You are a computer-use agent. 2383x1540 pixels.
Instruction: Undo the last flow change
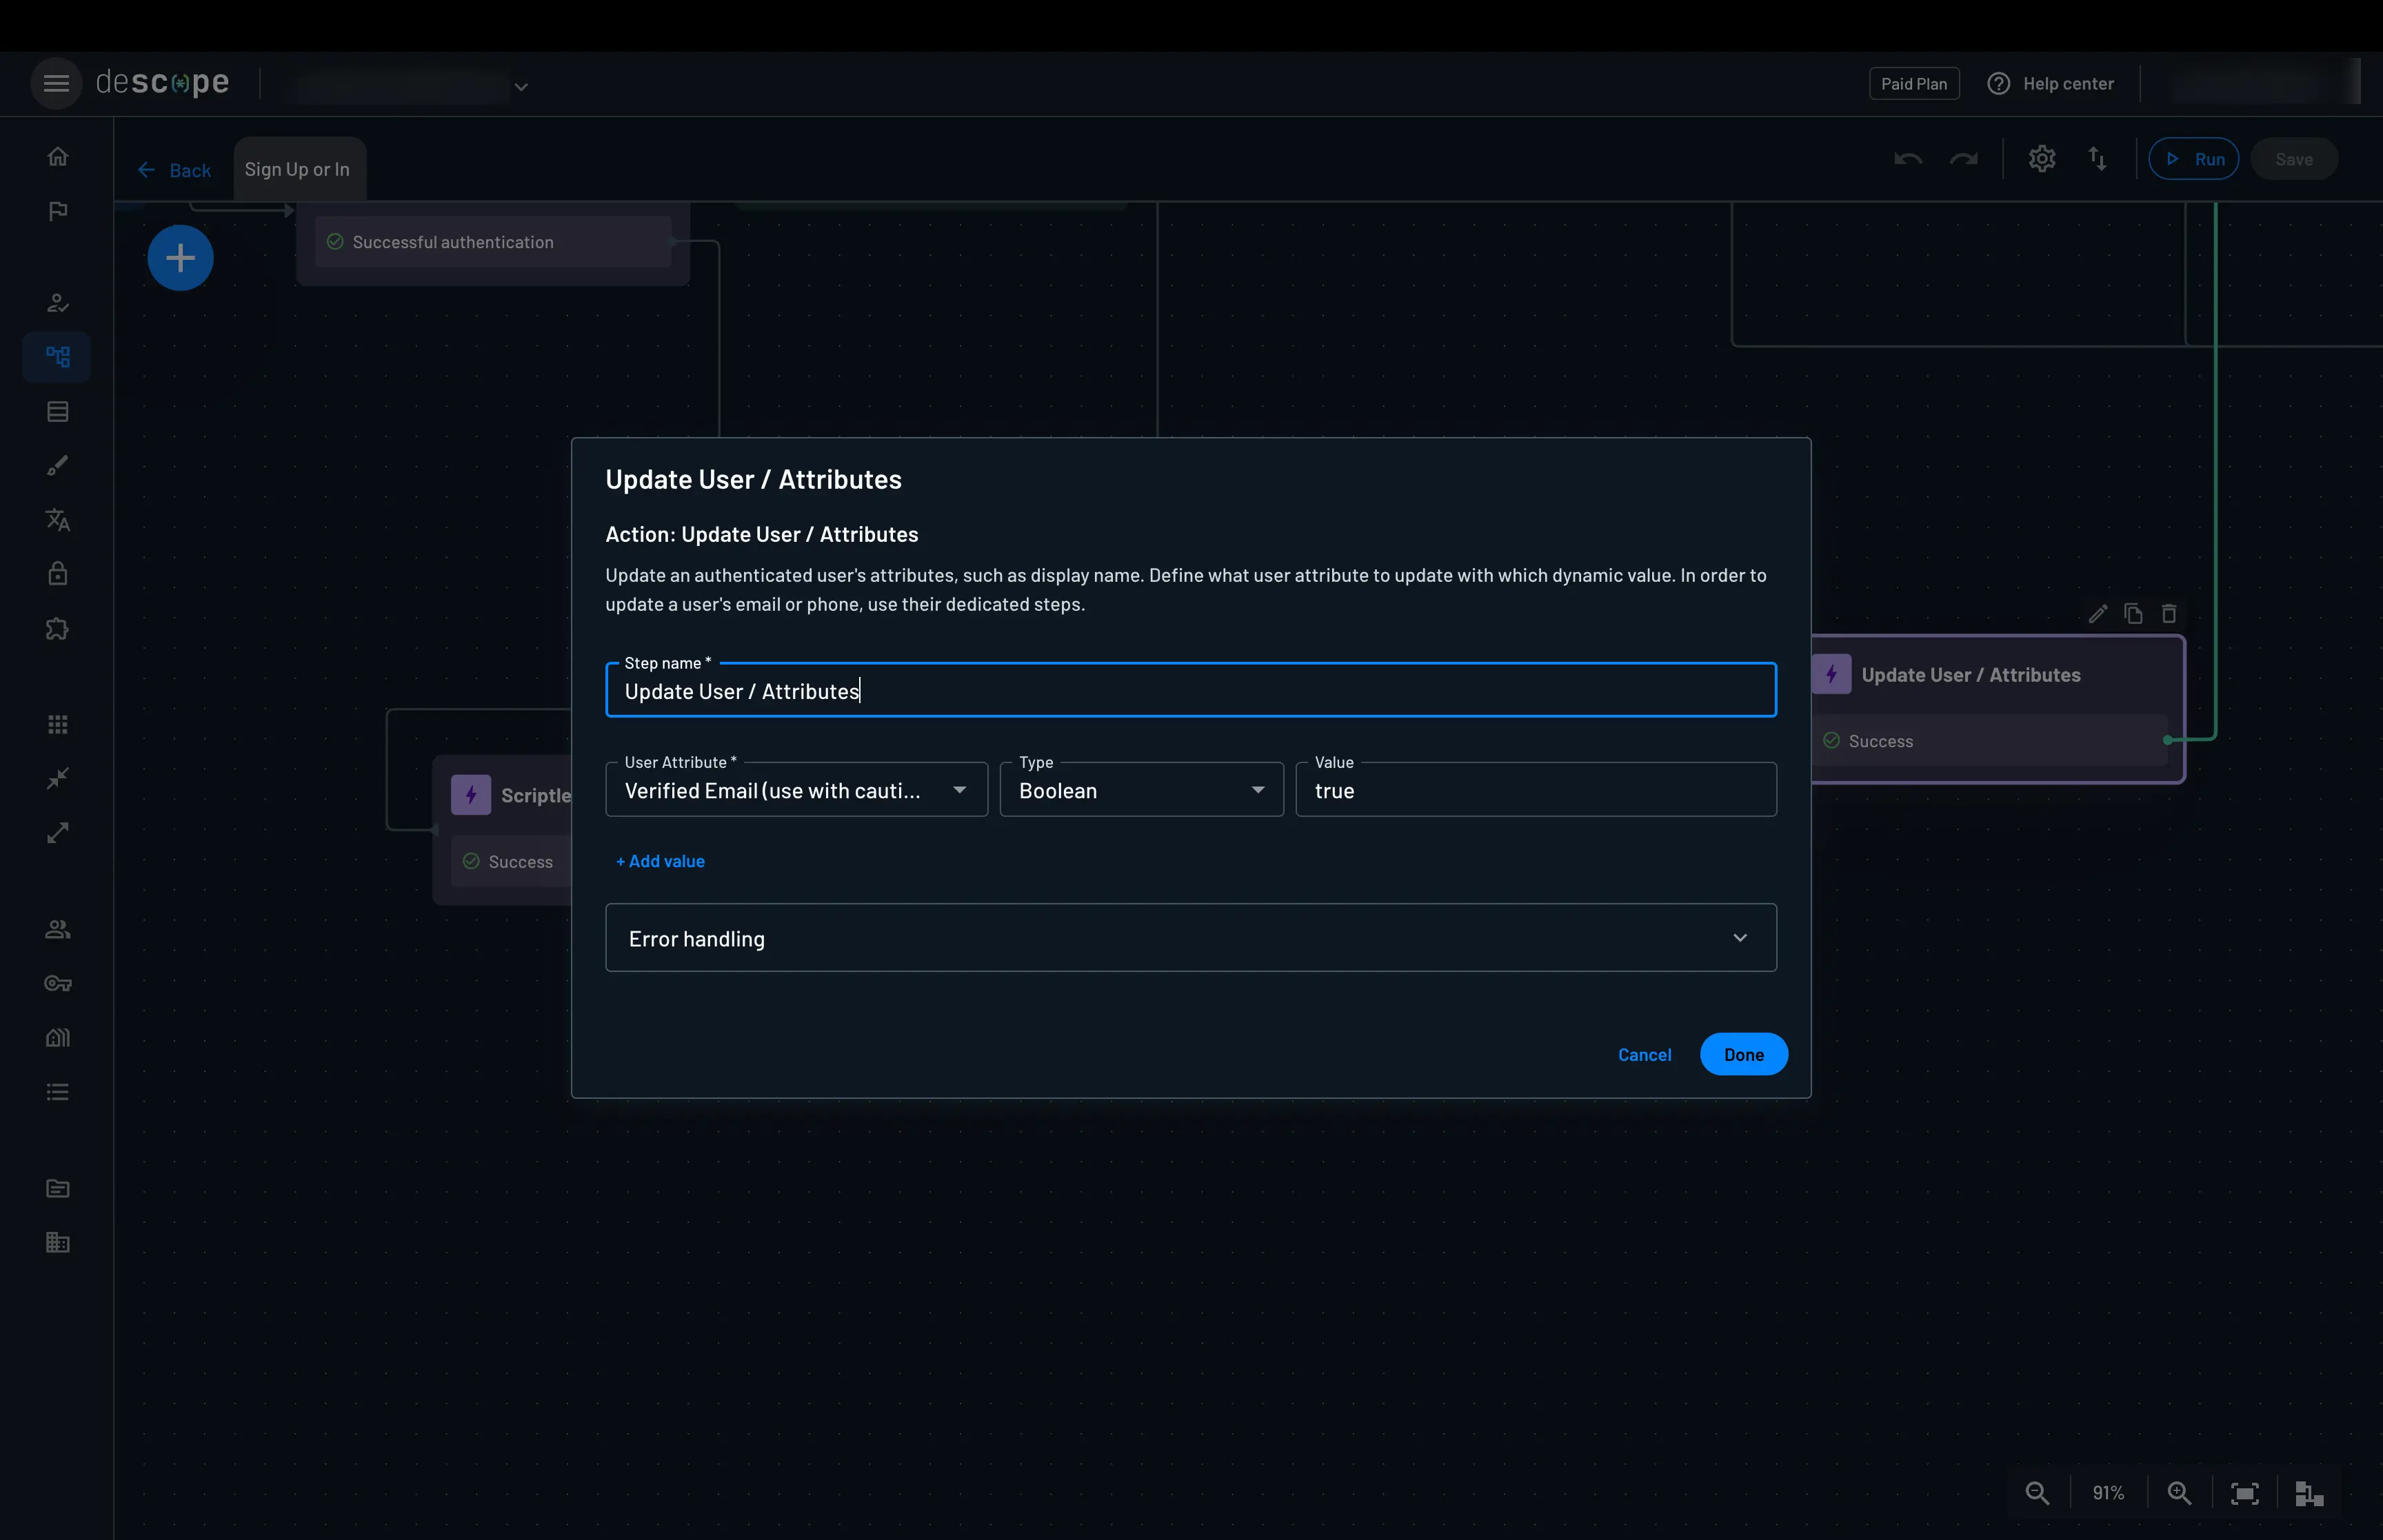coord(1908,159)
